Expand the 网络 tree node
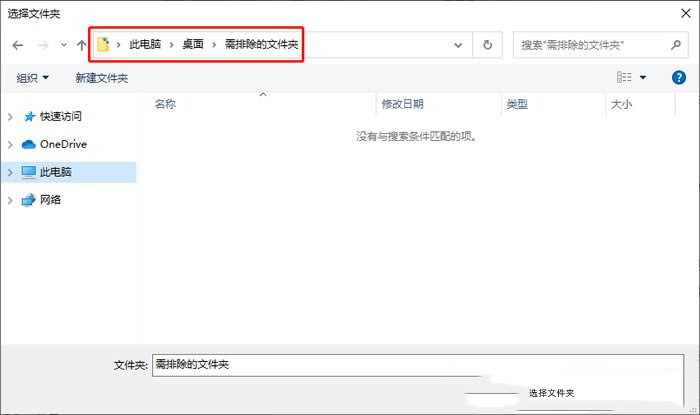 10,200
